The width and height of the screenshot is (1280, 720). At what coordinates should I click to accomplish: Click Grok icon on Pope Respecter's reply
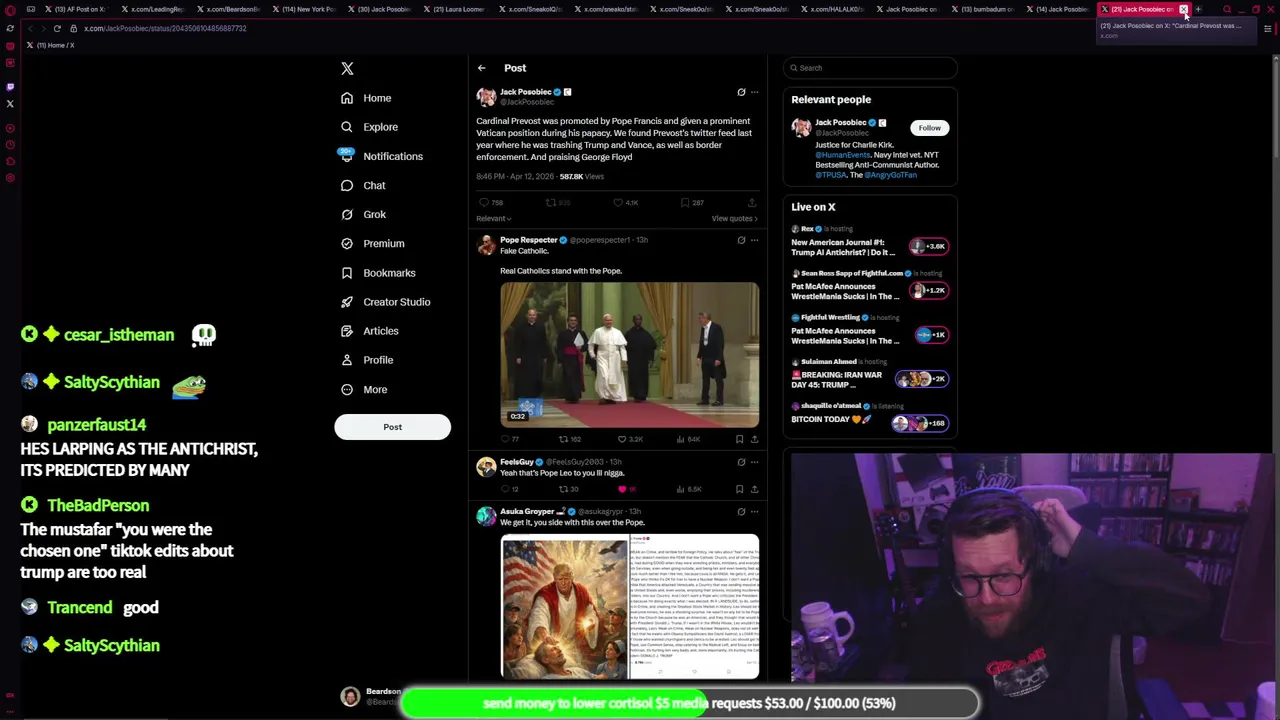pyautogui.click(x=741, y=240)
